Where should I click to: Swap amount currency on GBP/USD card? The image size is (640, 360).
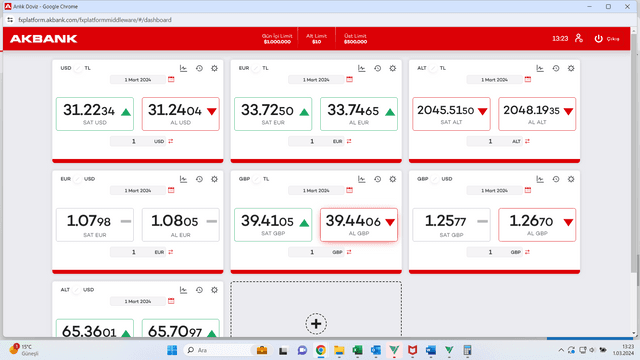click(x=527, y=252)
